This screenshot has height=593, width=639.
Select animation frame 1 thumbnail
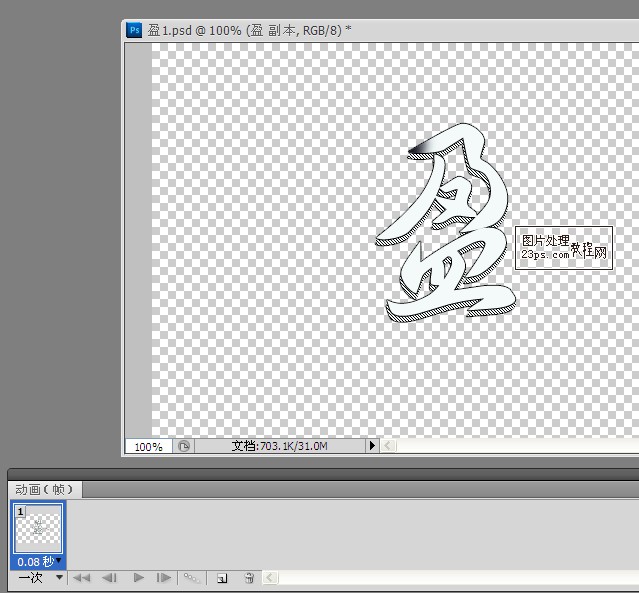pos(38,528)
